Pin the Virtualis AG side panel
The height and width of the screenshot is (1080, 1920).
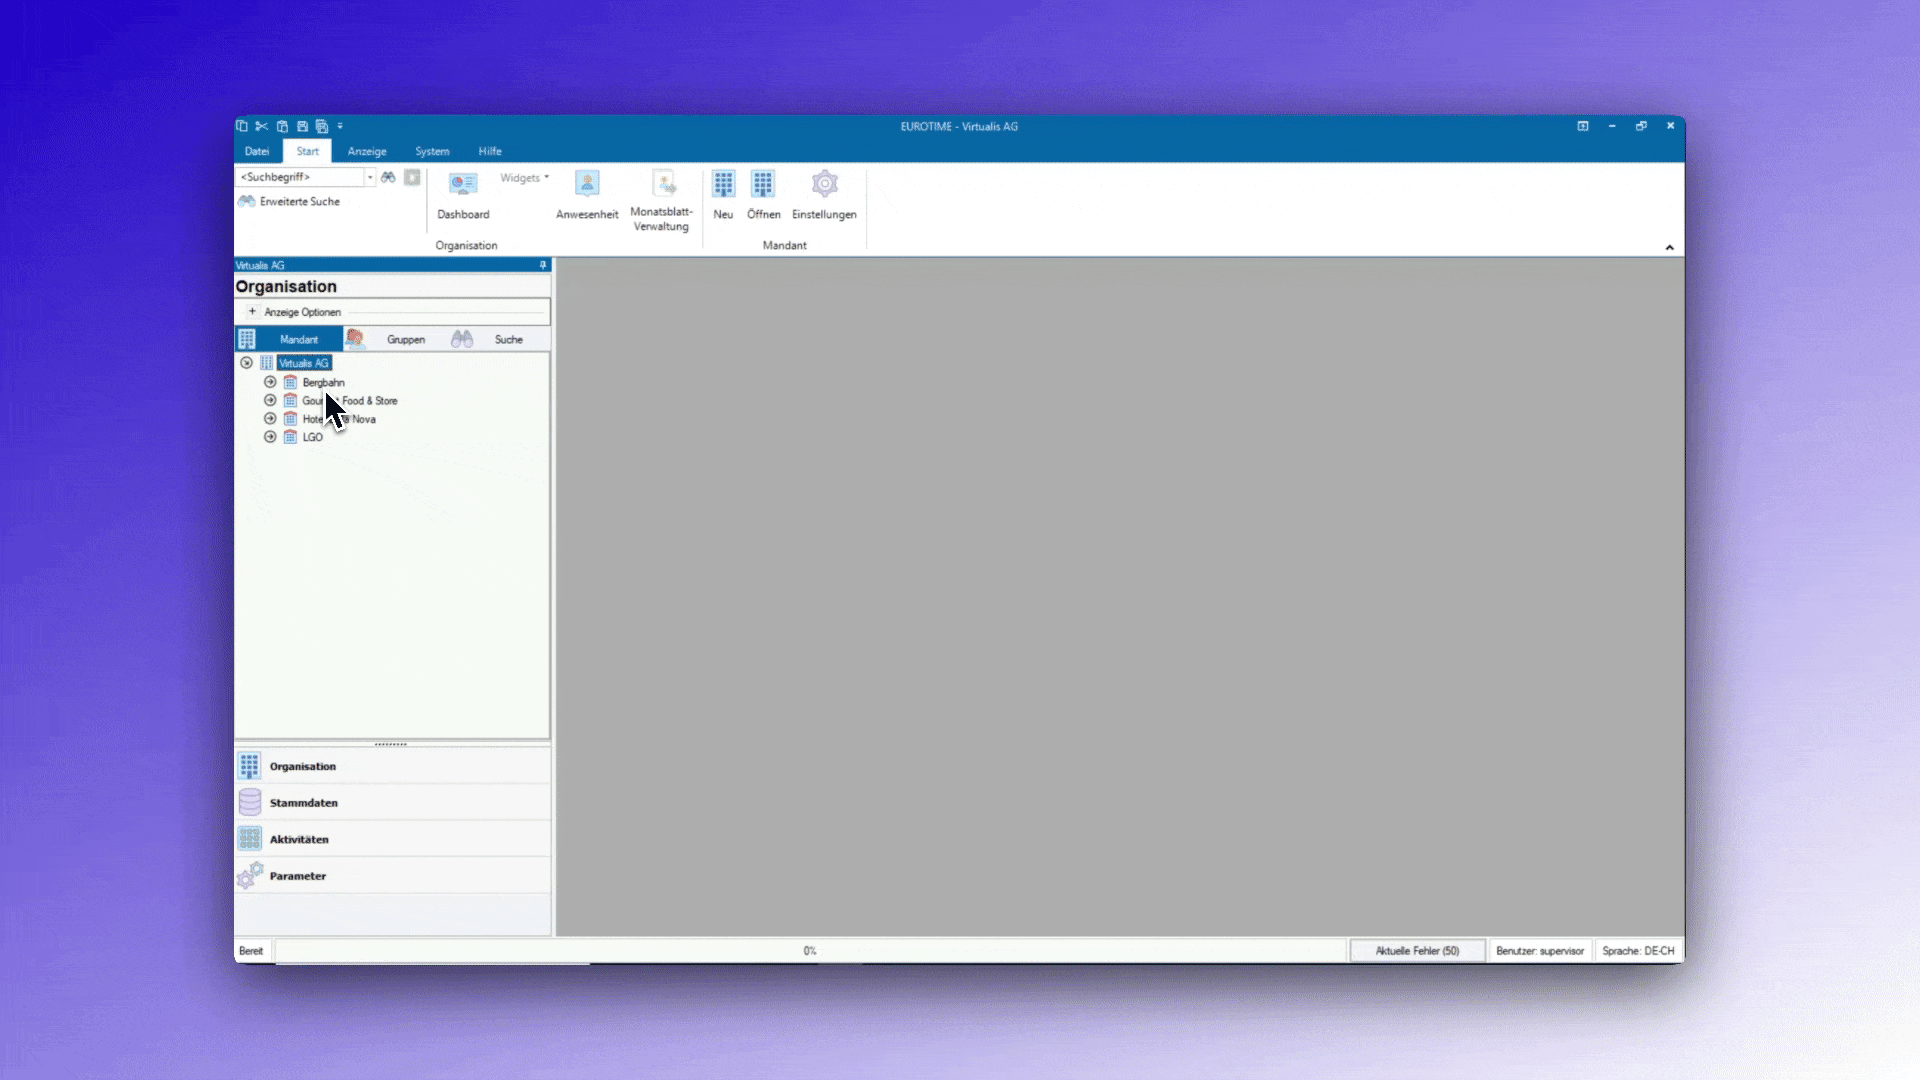point(543,265)
